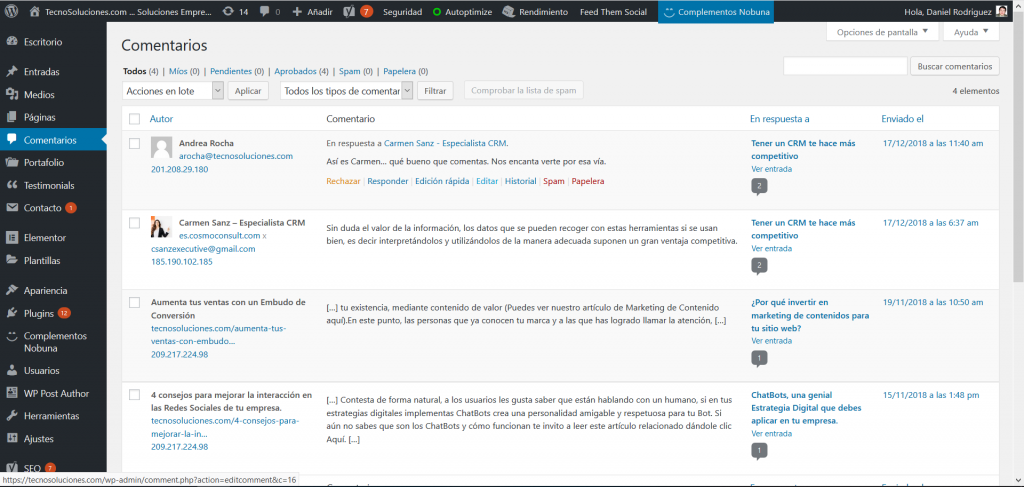Open the Plugins sidebar menu icon

11,312
